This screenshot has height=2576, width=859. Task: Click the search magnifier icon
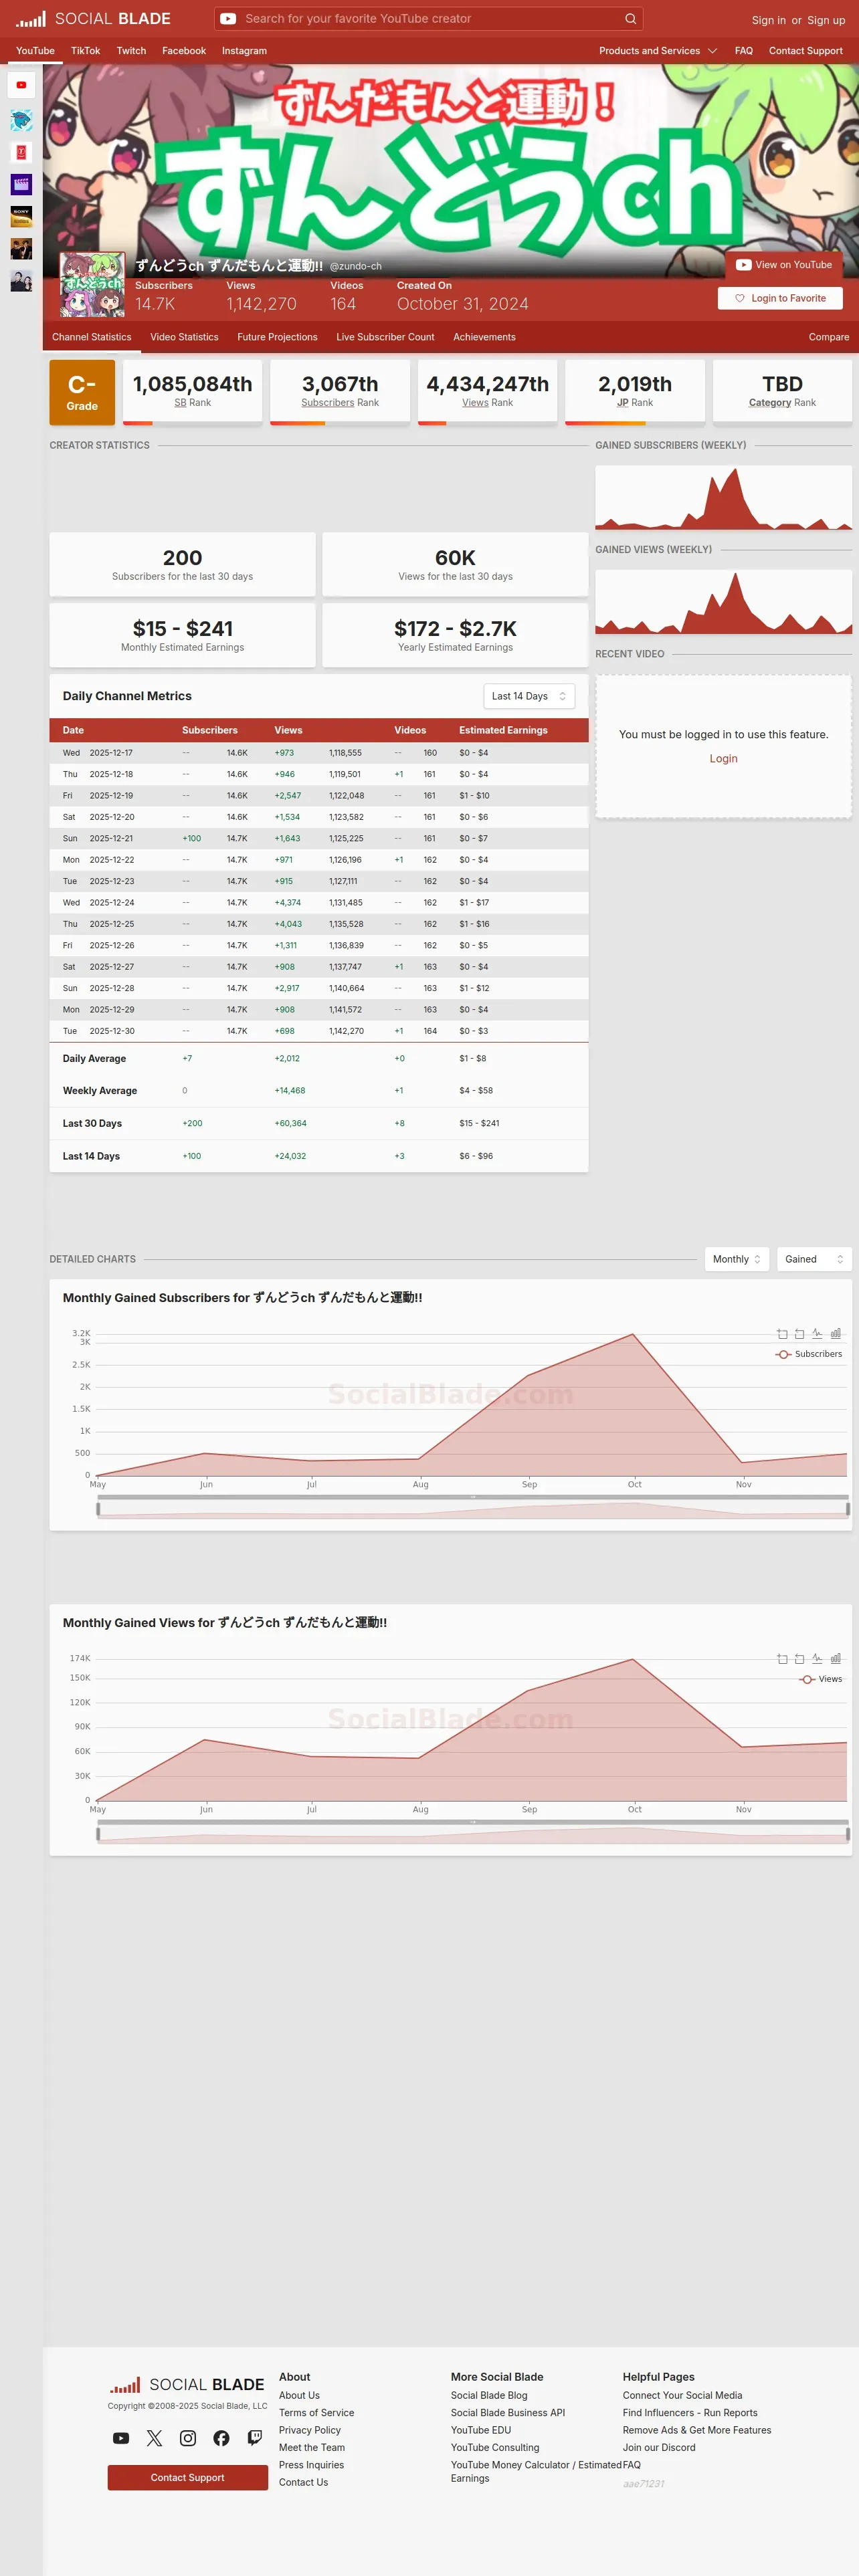[x=630, y=19]
